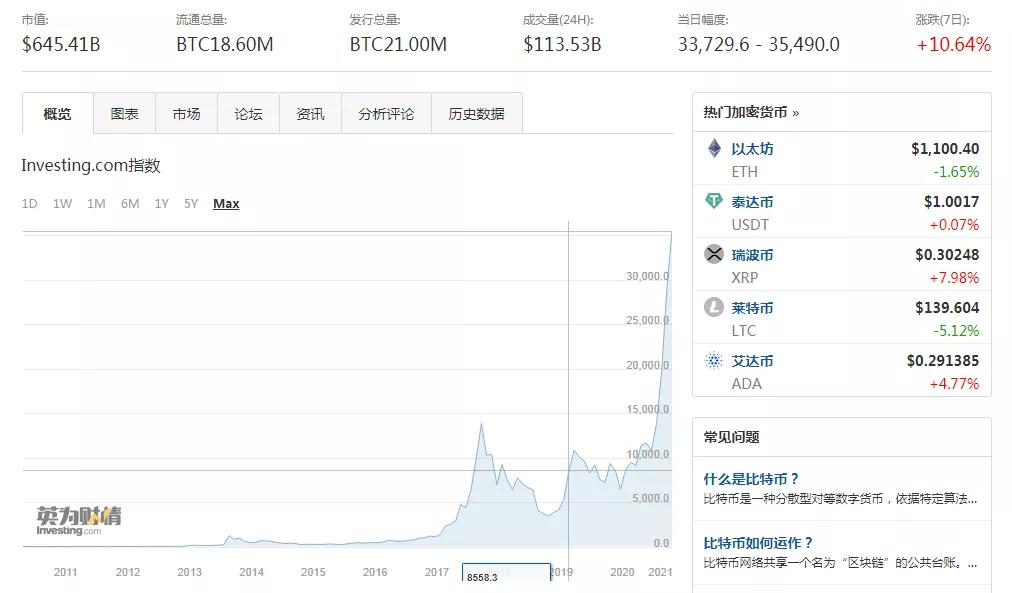Click the LTC change -5.12%
Viewport: 1012px width, 593px height.
click(956, 330)
